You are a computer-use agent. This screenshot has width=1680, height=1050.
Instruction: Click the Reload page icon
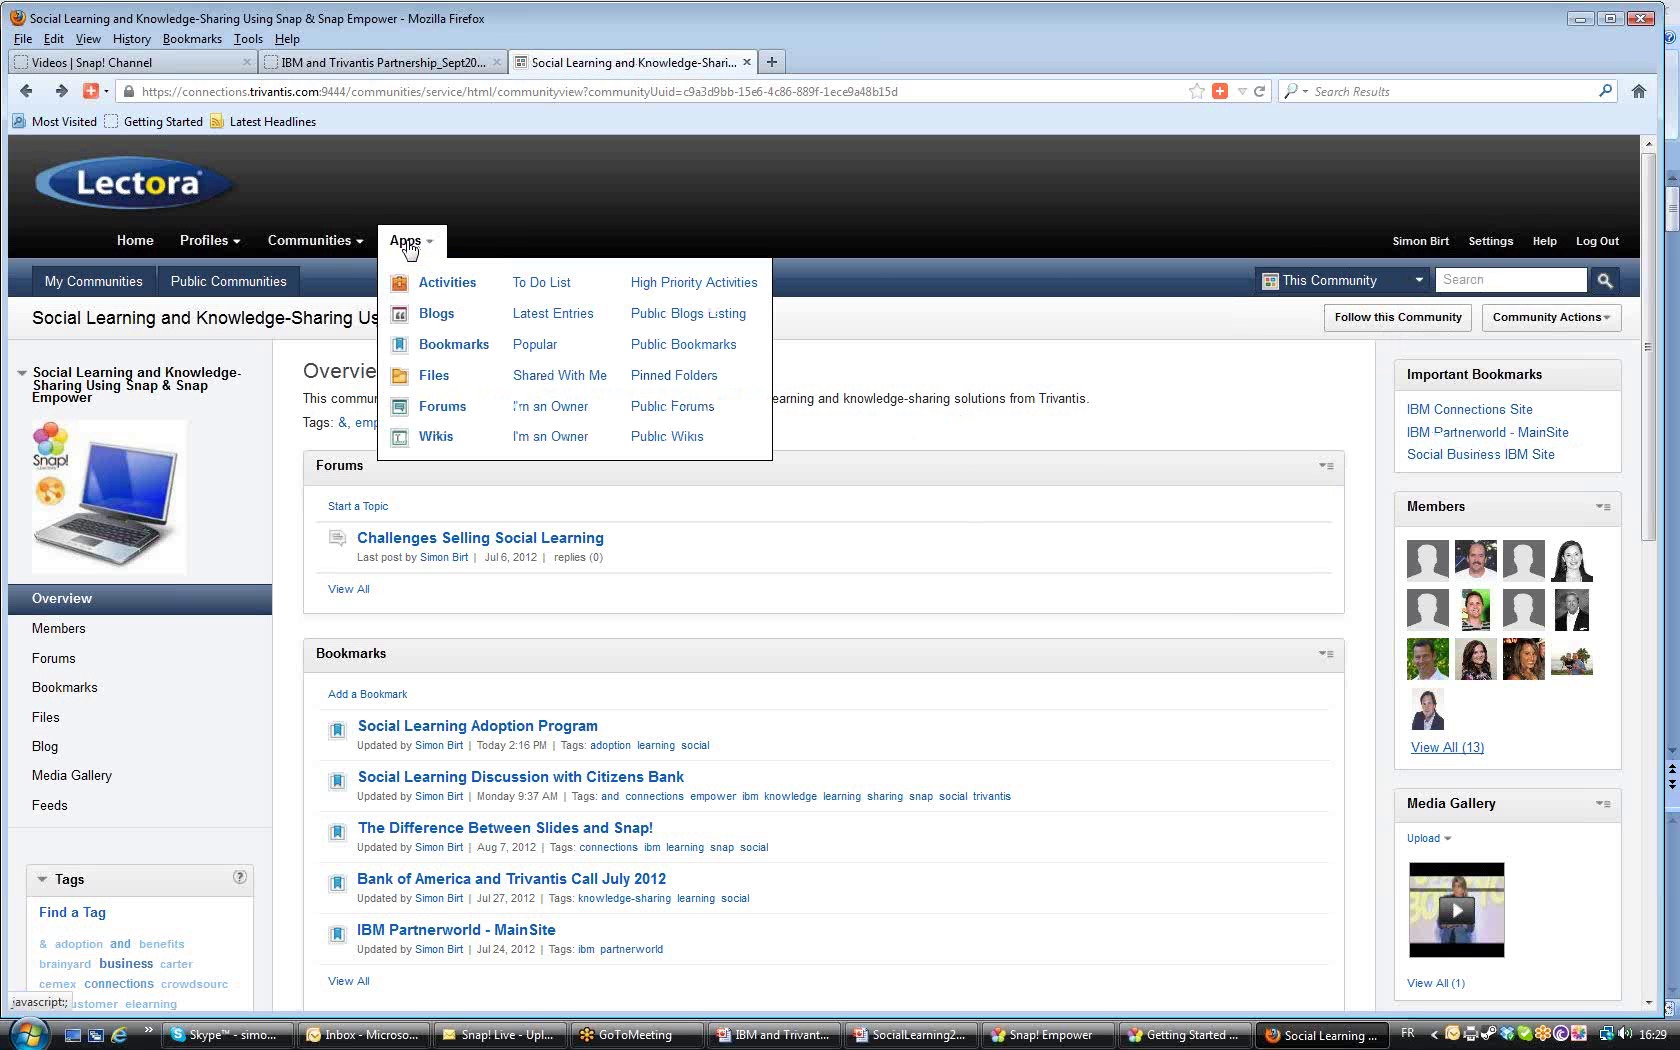pos(1260,91)
